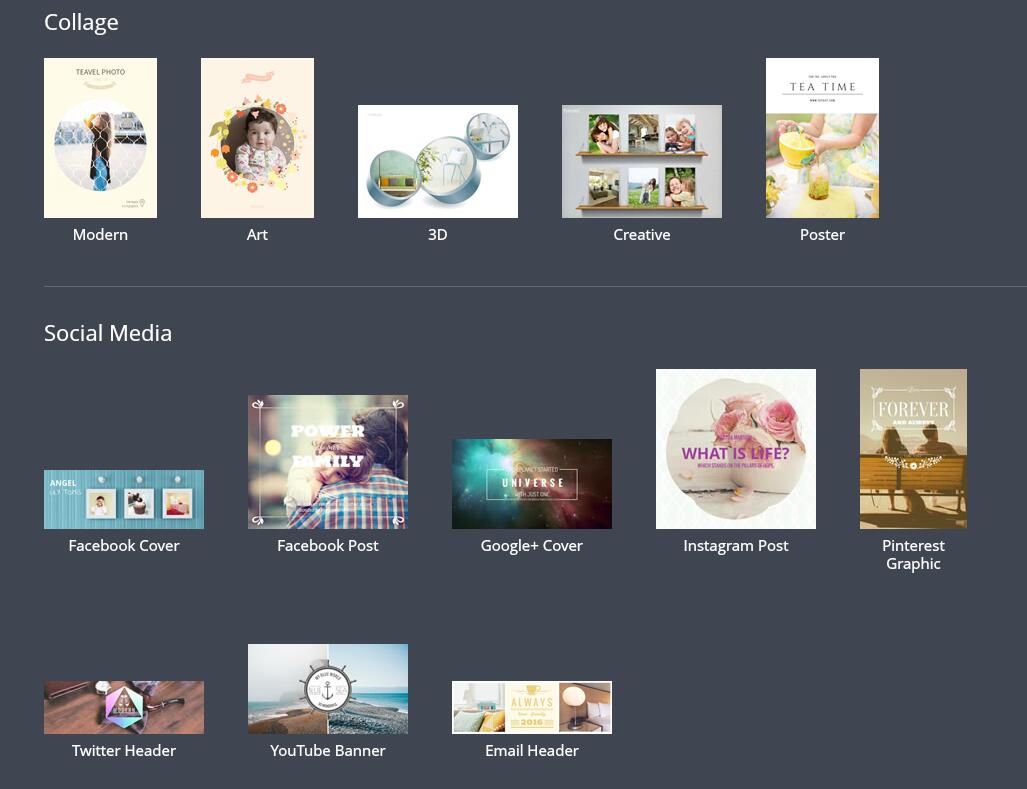Select the Pinterest Graphic Forever thumbnail

913,449
